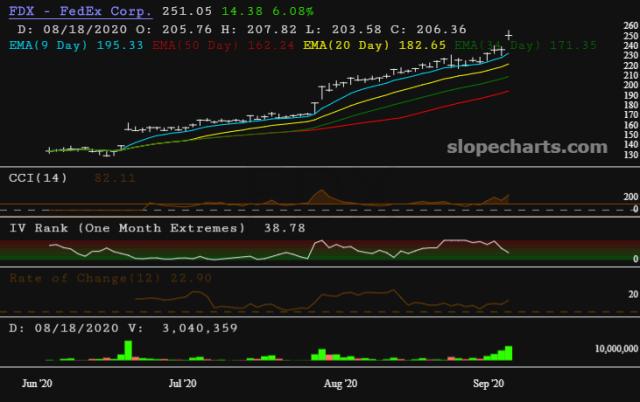This screenshot has width=640, height=402.
Task: Click the last price 251.05
Action: (x=187, y=11)
